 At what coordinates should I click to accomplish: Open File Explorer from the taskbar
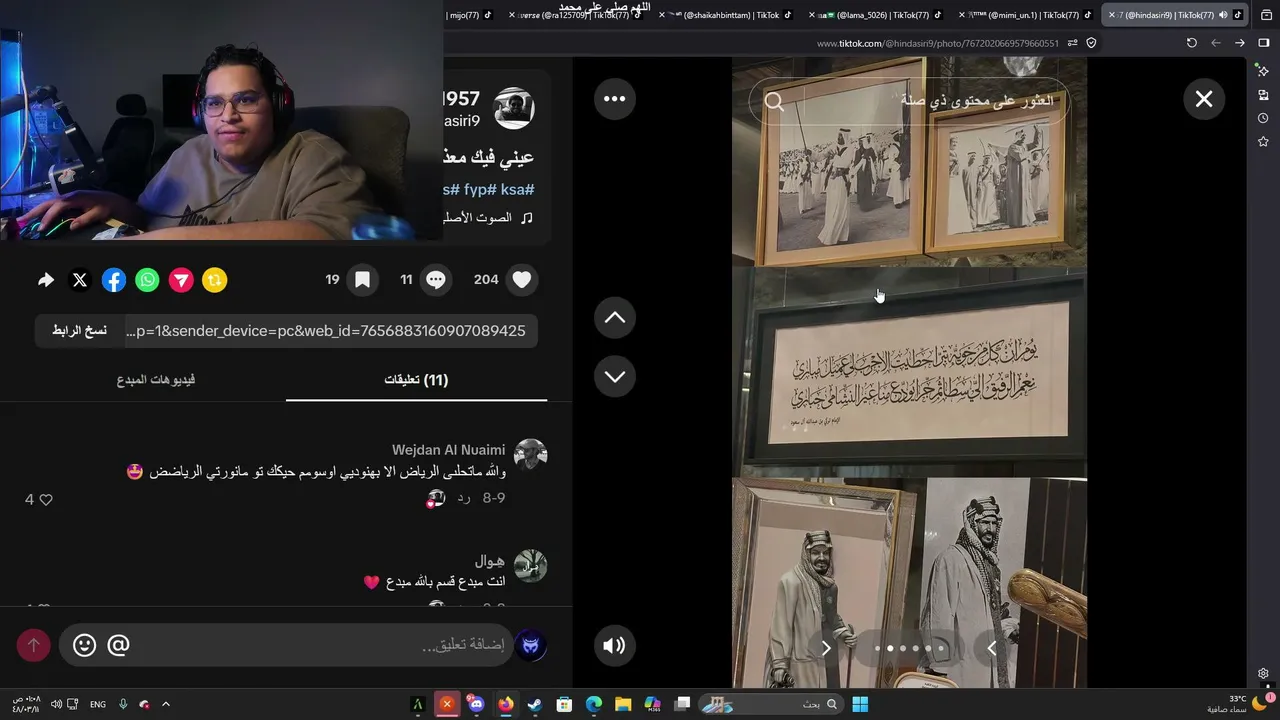click(x=623, y=704)
